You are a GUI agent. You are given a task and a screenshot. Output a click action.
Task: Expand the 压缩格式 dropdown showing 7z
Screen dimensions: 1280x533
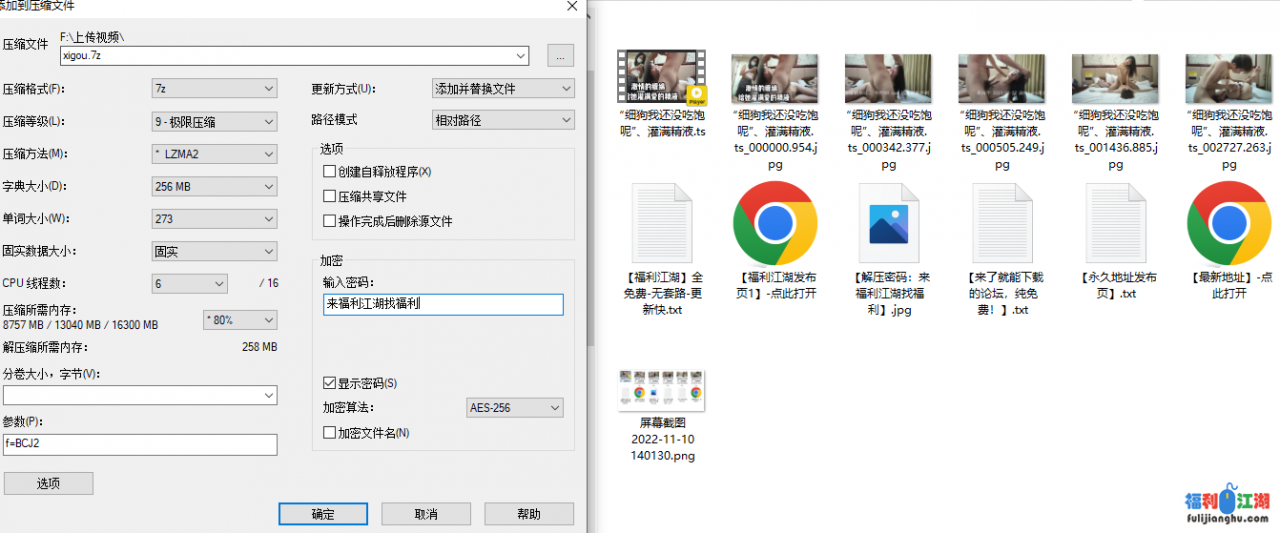(x=214, y=89)
